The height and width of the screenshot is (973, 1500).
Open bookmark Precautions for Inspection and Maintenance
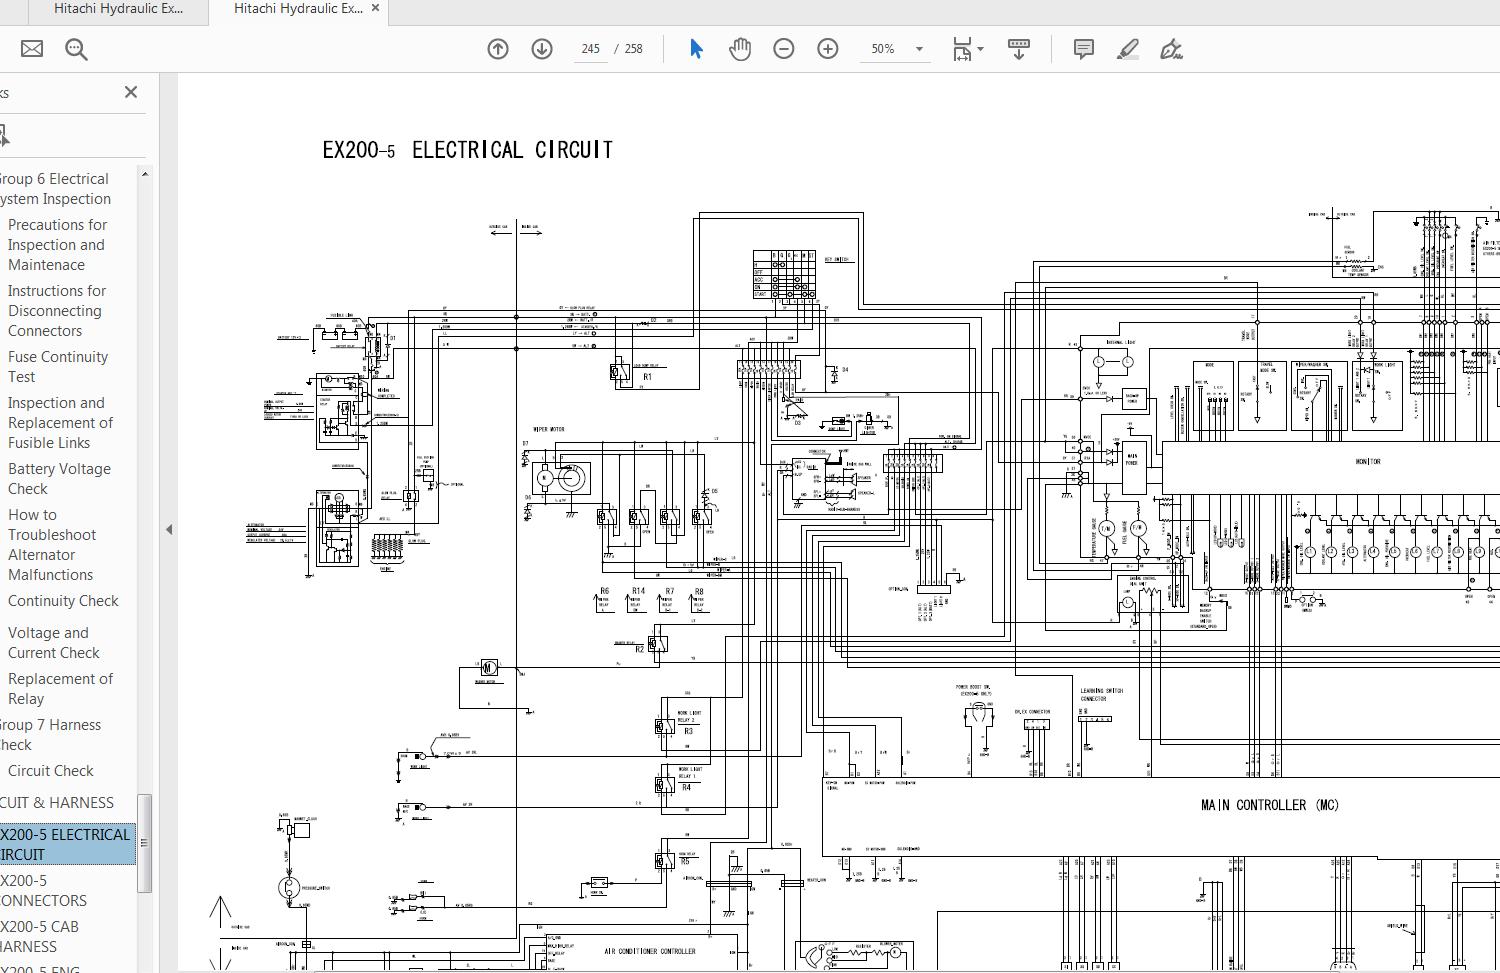point(58,245)
